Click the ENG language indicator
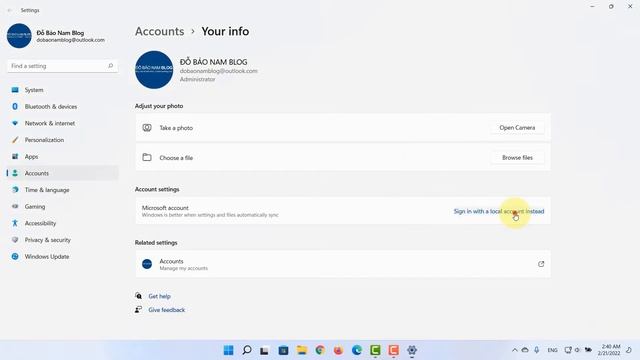The width and height of the screenshot is (640, 360). point(552,350)
